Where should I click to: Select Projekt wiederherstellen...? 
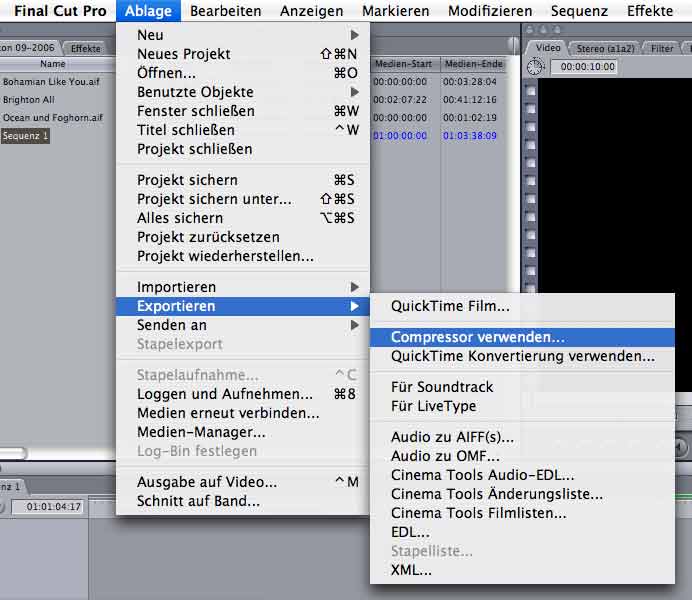(x=243, y=256)
